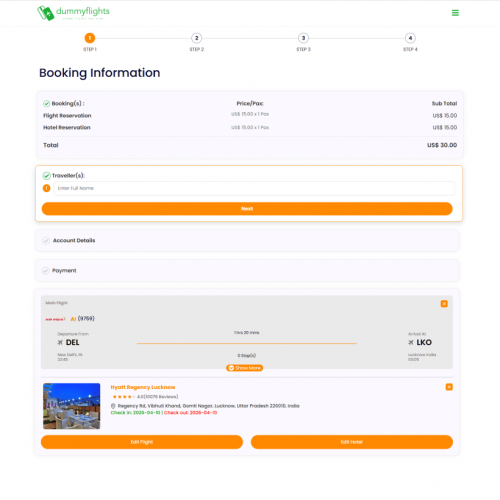
Task: Click the Account Details check circle
Action: click(x=46, y=240)
